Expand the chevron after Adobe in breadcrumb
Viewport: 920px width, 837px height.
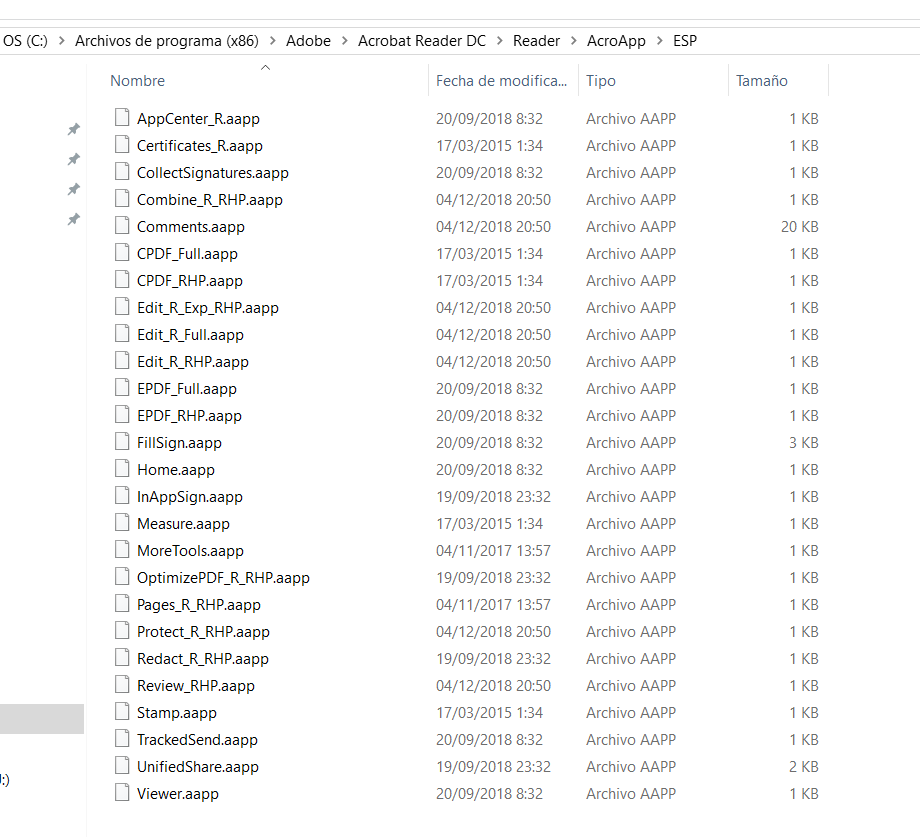344,41
